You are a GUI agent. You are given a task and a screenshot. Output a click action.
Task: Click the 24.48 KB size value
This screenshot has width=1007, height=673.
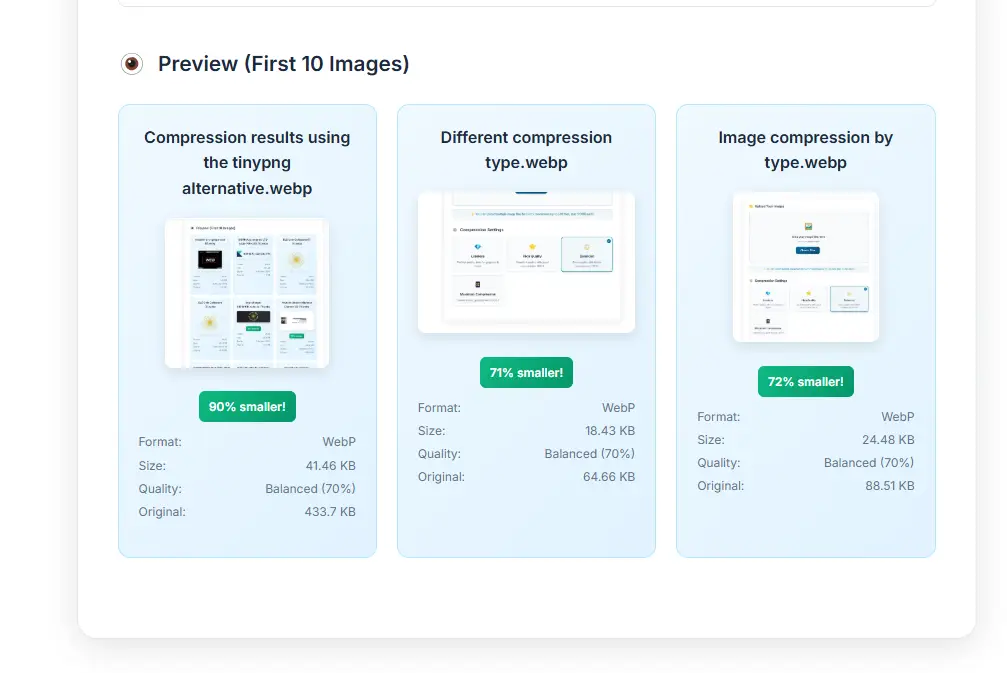point(888,440)
